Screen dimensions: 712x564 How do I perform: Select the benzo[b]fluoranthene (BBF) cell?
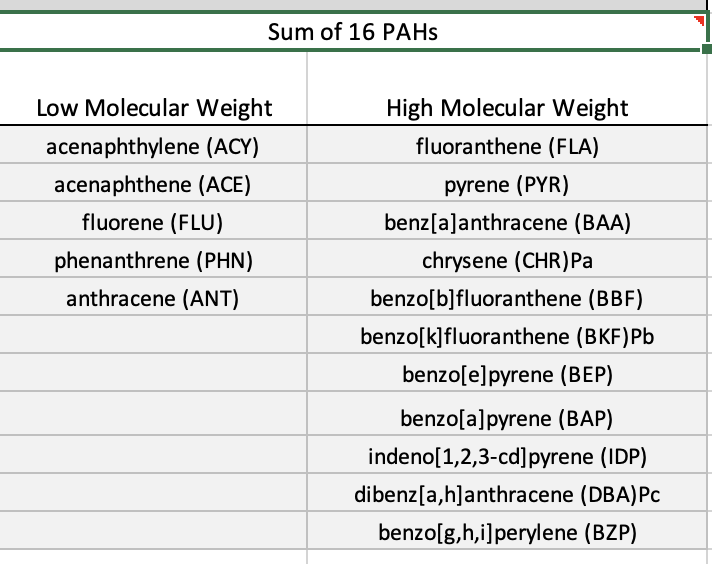click(x=507, y=298)
